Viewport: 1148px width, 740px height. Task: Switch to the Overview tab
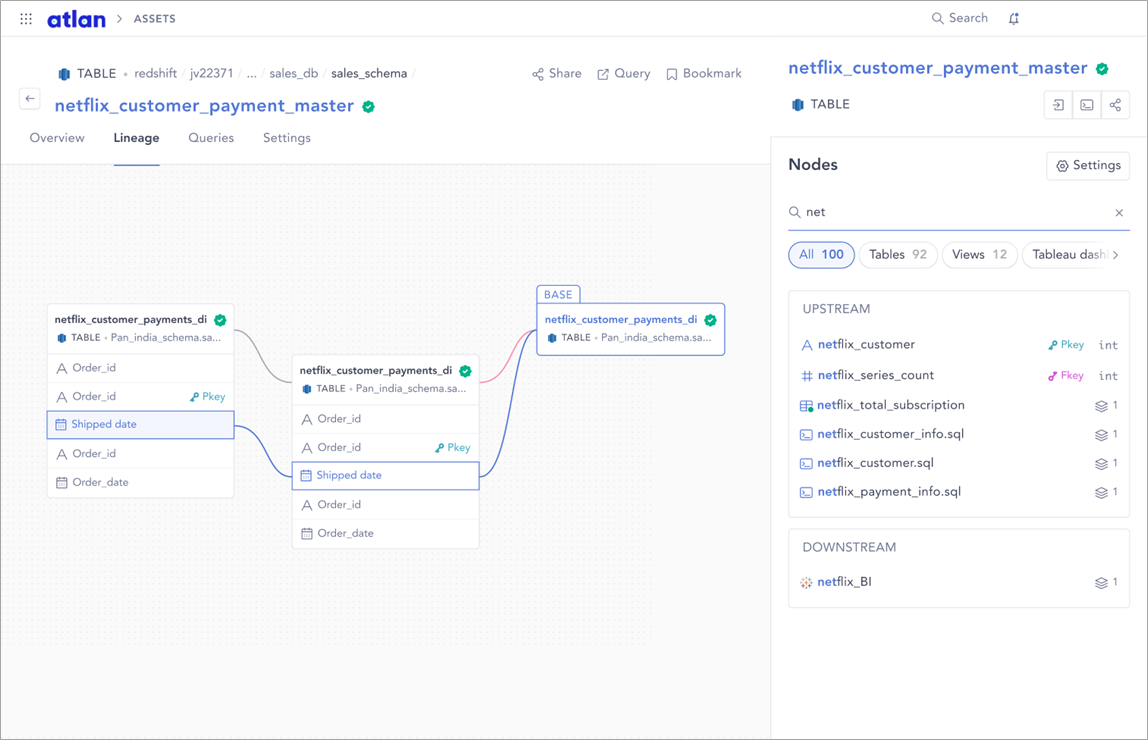pos(57,138)
